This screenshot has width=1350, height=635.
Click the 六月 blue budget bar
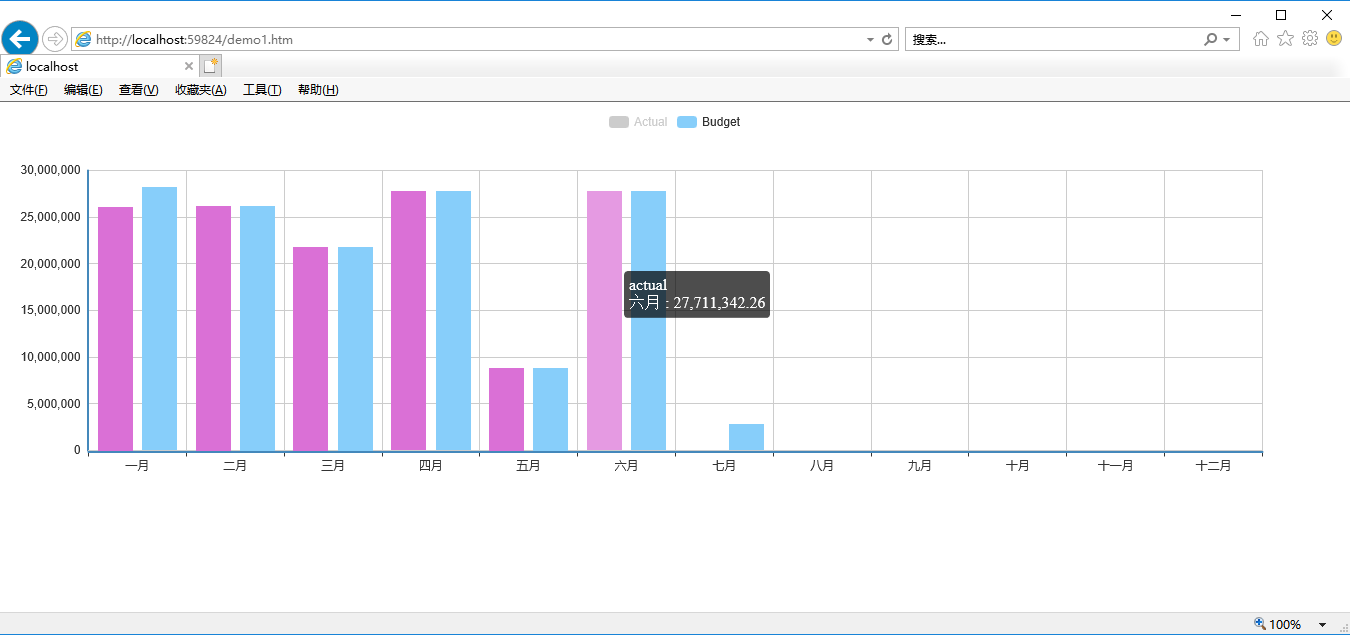pos(648,321)
